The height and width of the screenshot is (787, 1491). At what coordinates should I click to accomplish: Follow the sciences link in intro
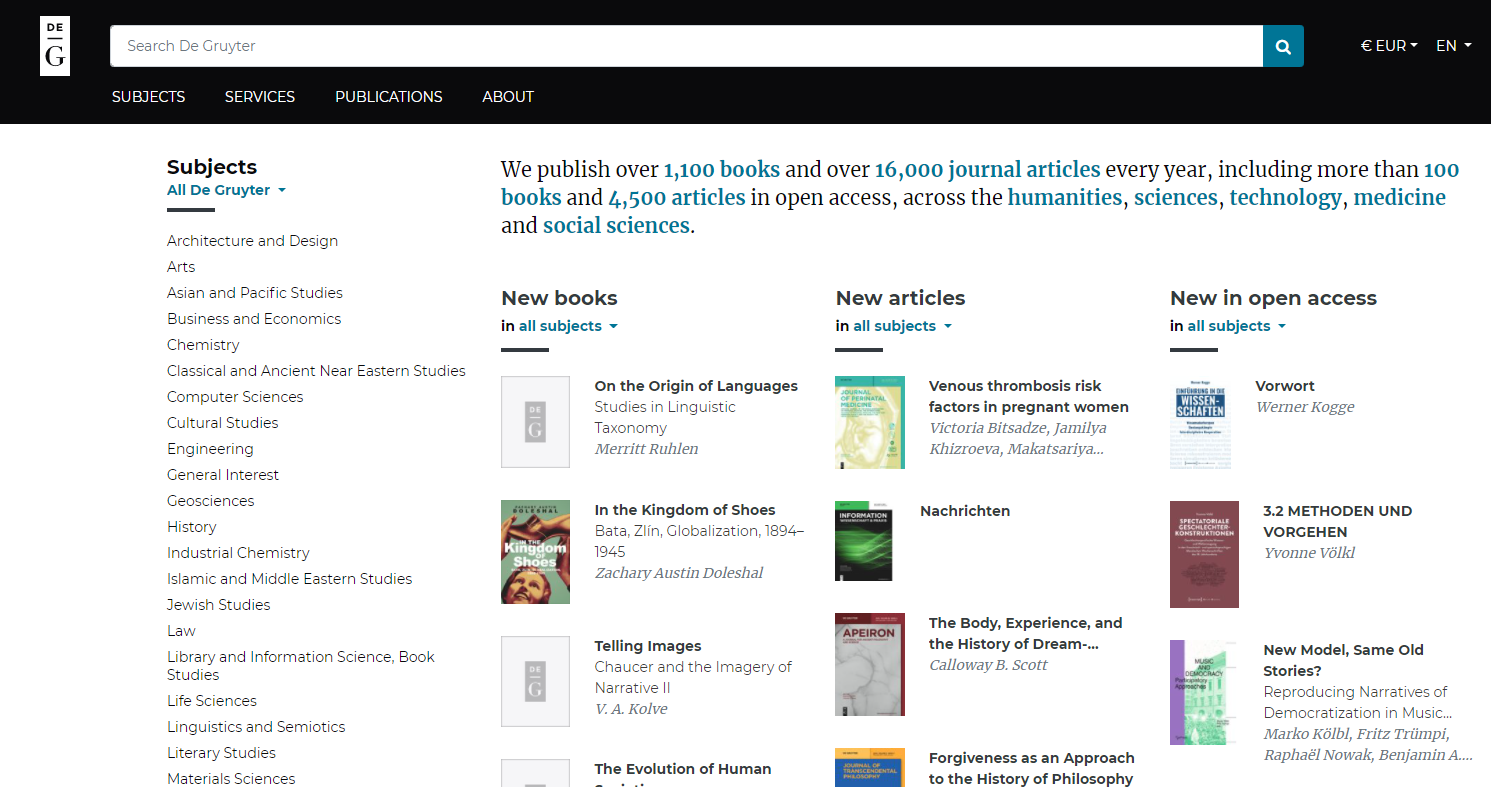(1176, 198)
